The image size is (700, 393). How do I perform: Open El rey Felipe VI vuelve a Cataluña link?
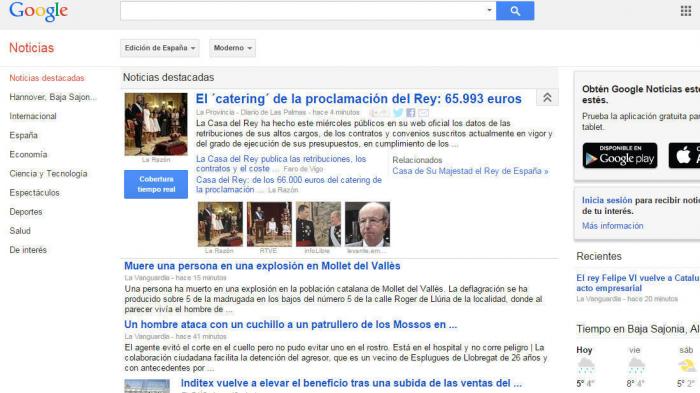pyautogui.click(x=638, y=283)
